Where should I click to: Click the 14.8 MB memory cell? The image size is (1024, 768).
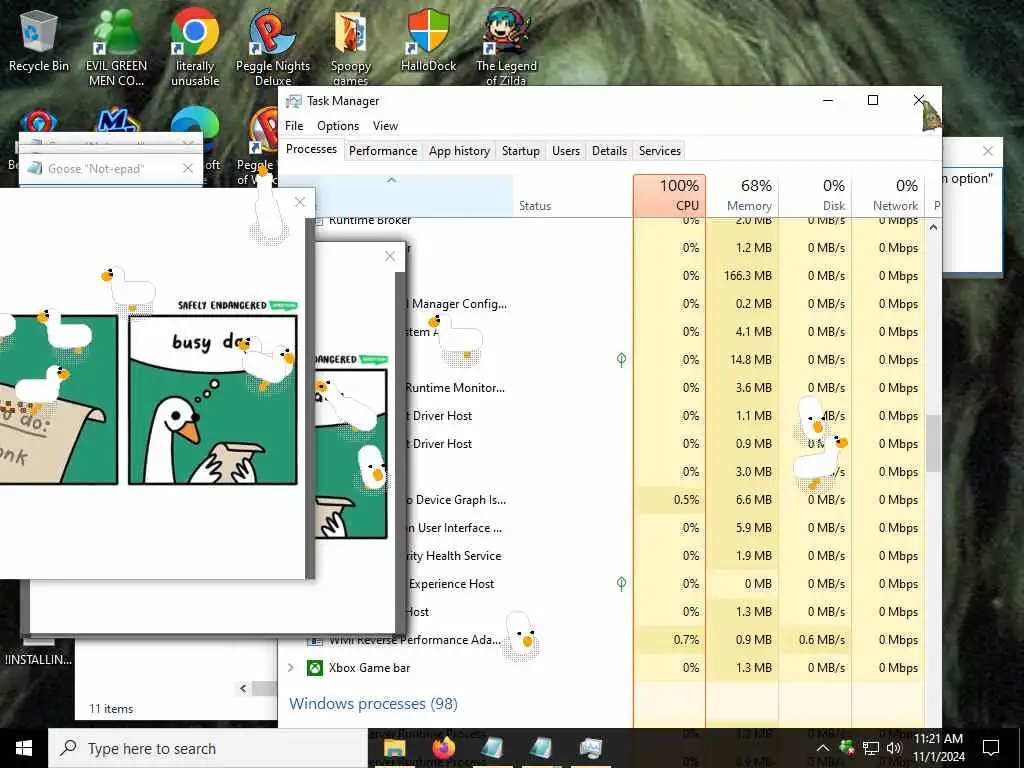743,359
